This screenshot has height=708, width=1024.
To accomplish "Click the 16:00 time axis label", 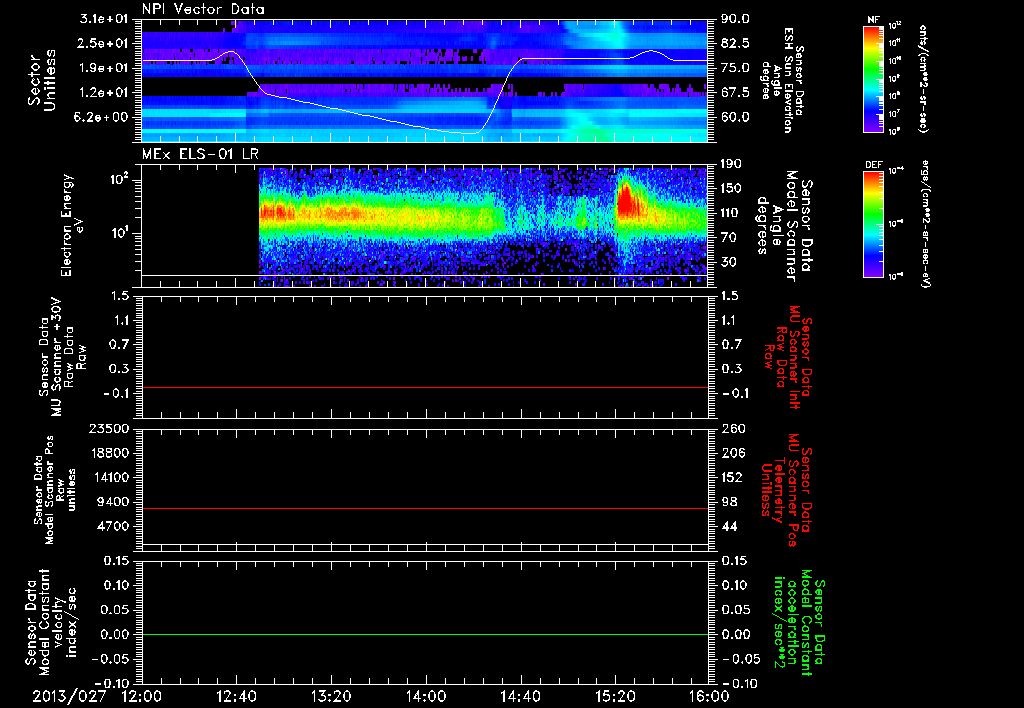I will tap(708, 695).
